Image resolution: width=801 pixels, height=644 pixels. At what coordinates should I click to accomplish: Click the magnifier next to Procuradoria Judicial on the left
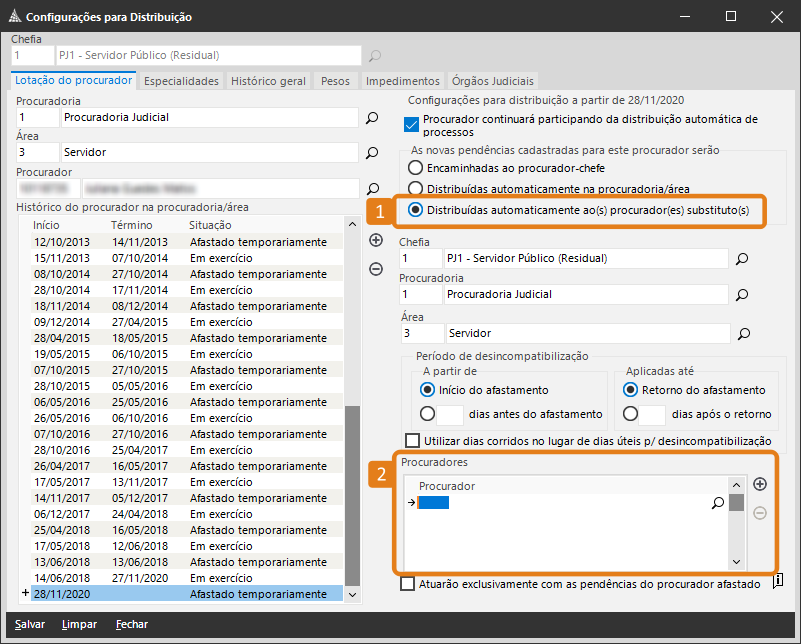pos(372,118)
